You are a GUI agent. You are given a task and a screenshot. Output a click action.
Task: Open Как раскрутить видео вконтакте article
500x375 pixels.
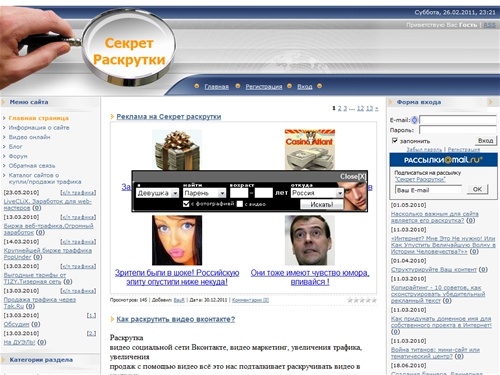click(176, 319)
